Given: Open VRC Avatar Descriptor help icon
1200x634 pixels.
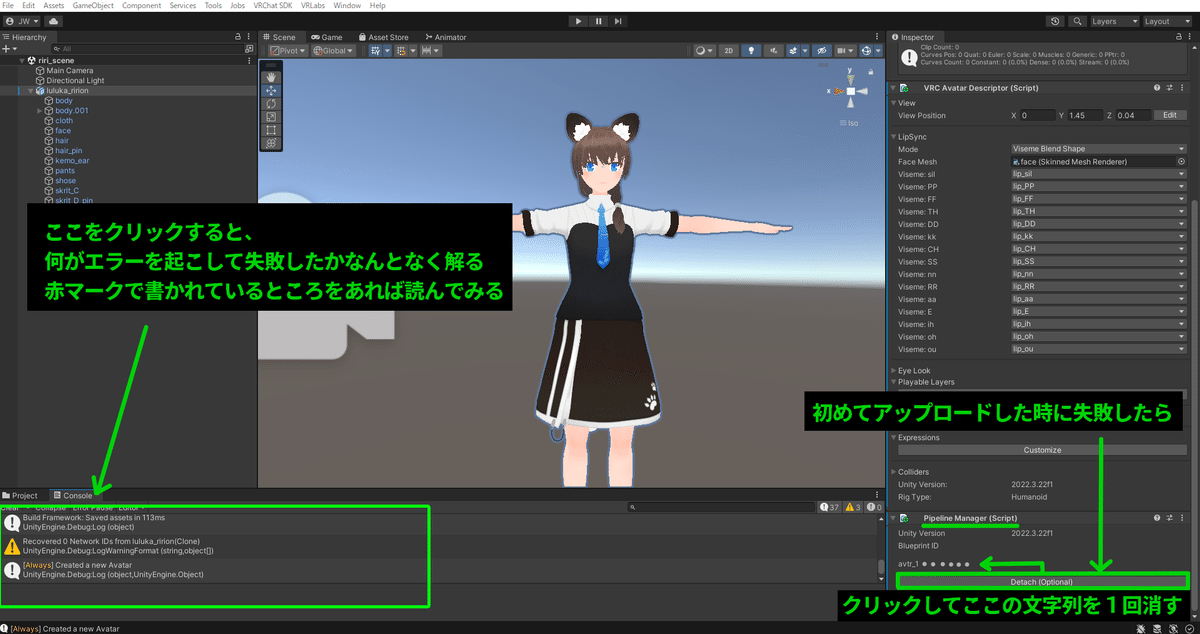Looking at the screenshot, I should click(1157, 88).
